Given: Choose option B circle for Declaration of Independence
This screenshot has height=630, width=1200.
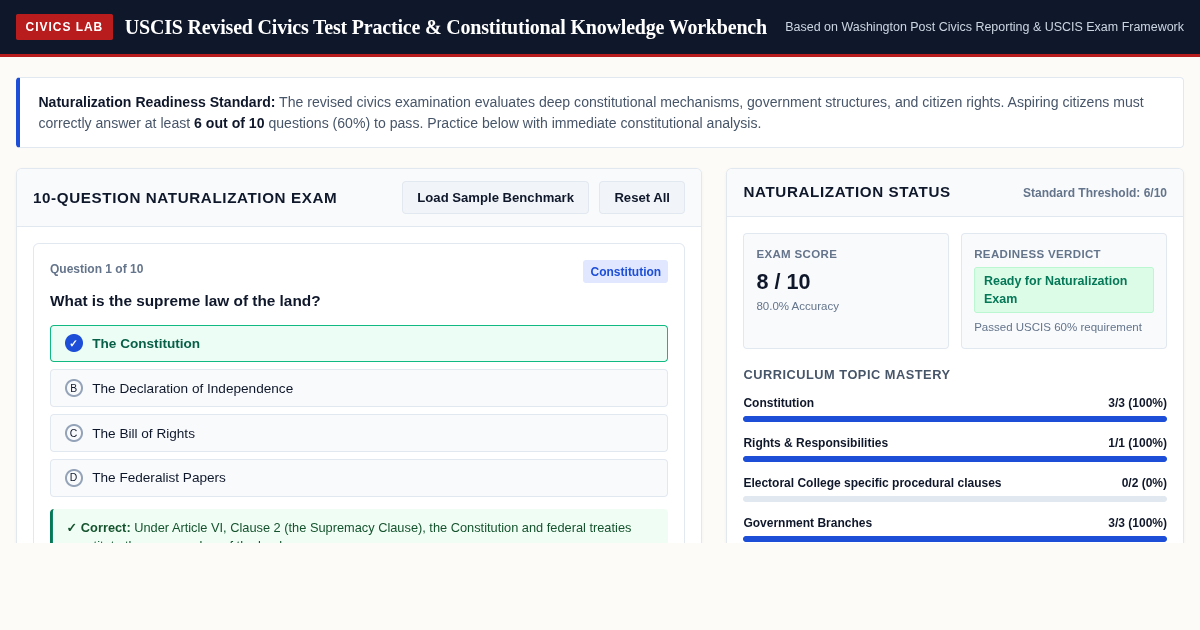Looking at the screenshot, I should (x=74, y=388).
